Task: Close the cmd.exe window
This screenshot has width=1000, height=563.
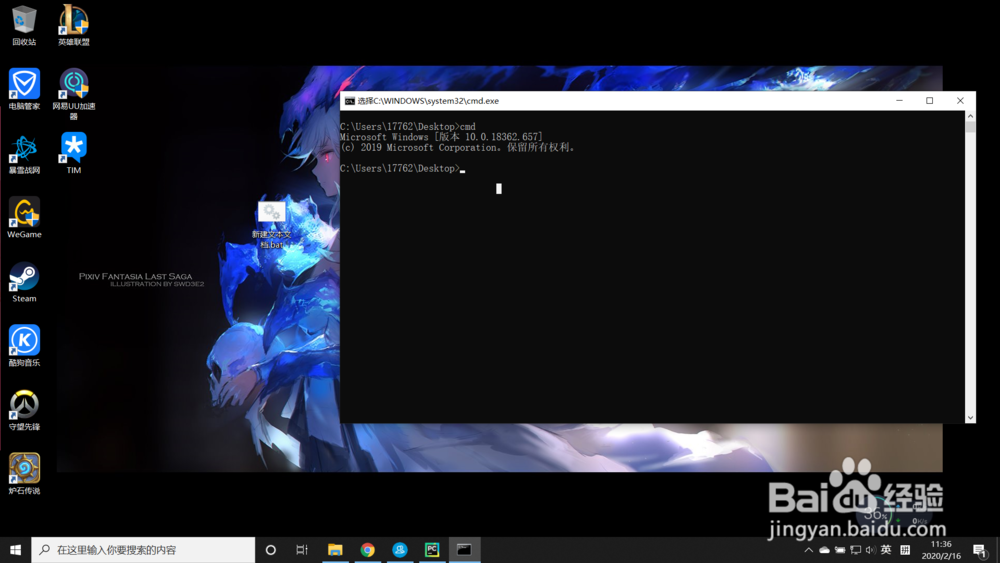Action: pyautogui.click(x=960, y=101)
